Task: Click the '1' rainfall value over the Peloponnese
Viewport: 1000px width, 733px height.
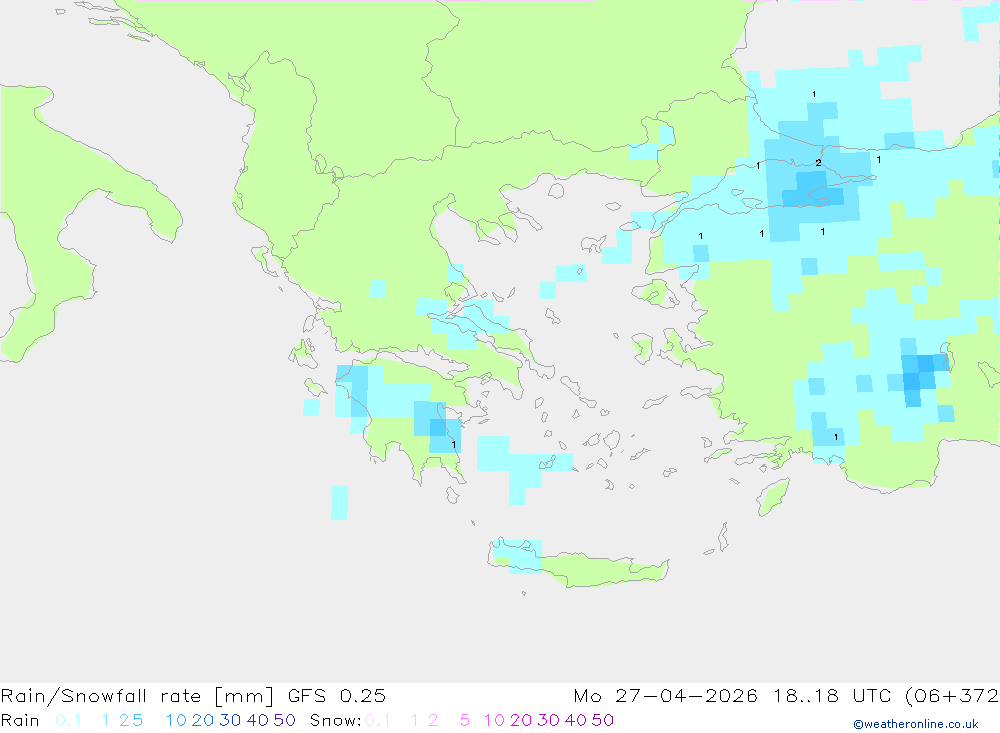Action: tap(453, 445)
